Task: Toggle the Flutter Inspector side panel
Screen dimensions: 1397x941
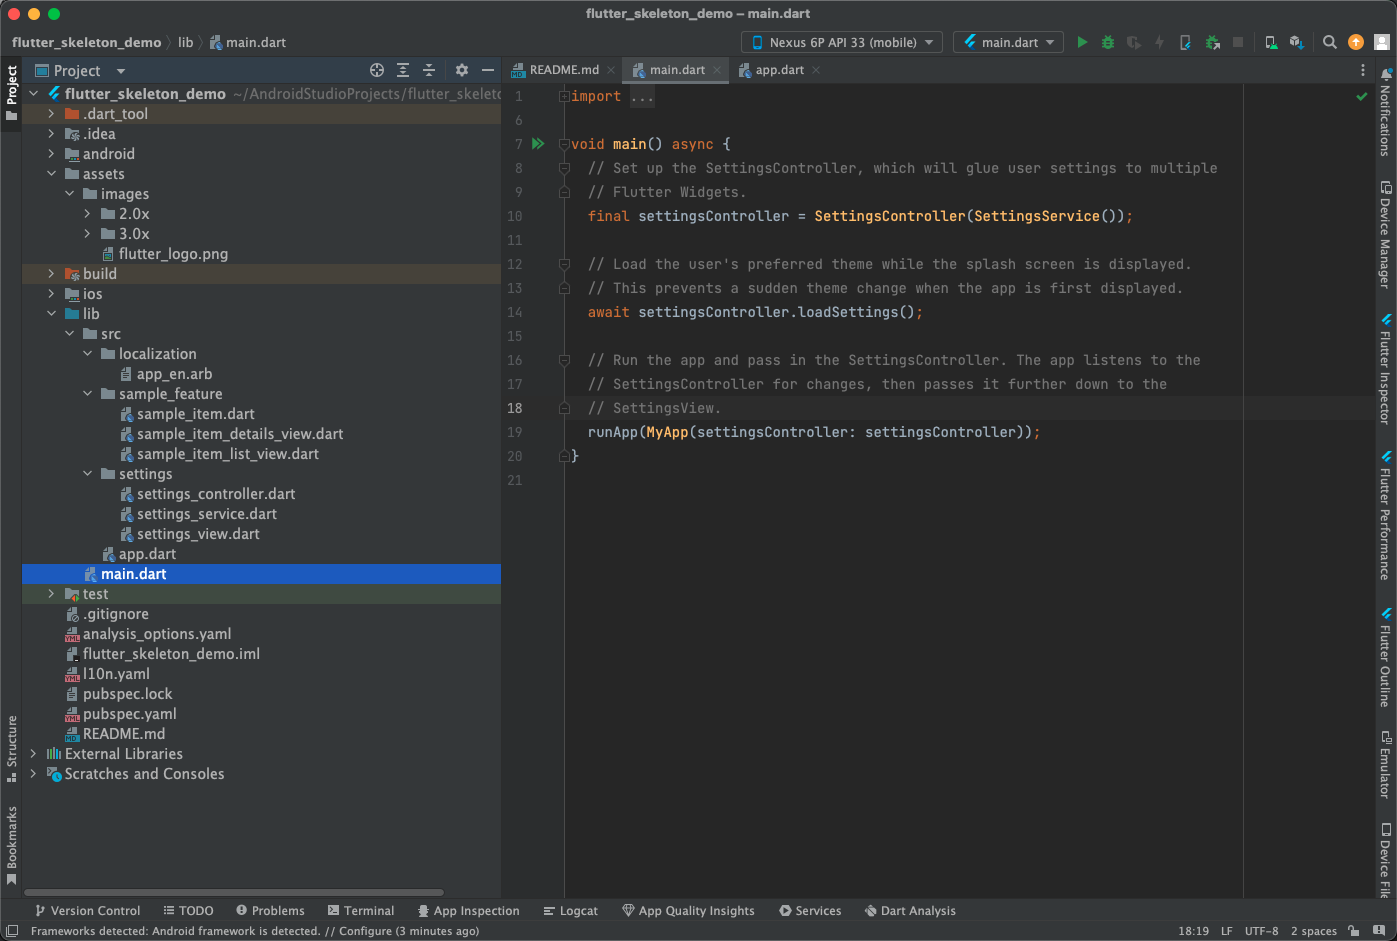Action: [1386, 370]
